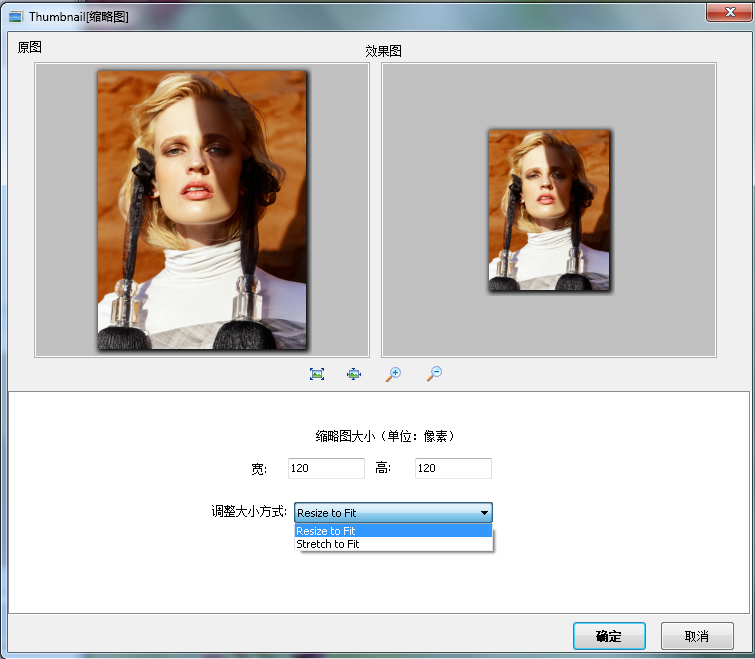Click the 缩略图大小 thumbnail size heading
755x659 pixels.
coord(386,436)
